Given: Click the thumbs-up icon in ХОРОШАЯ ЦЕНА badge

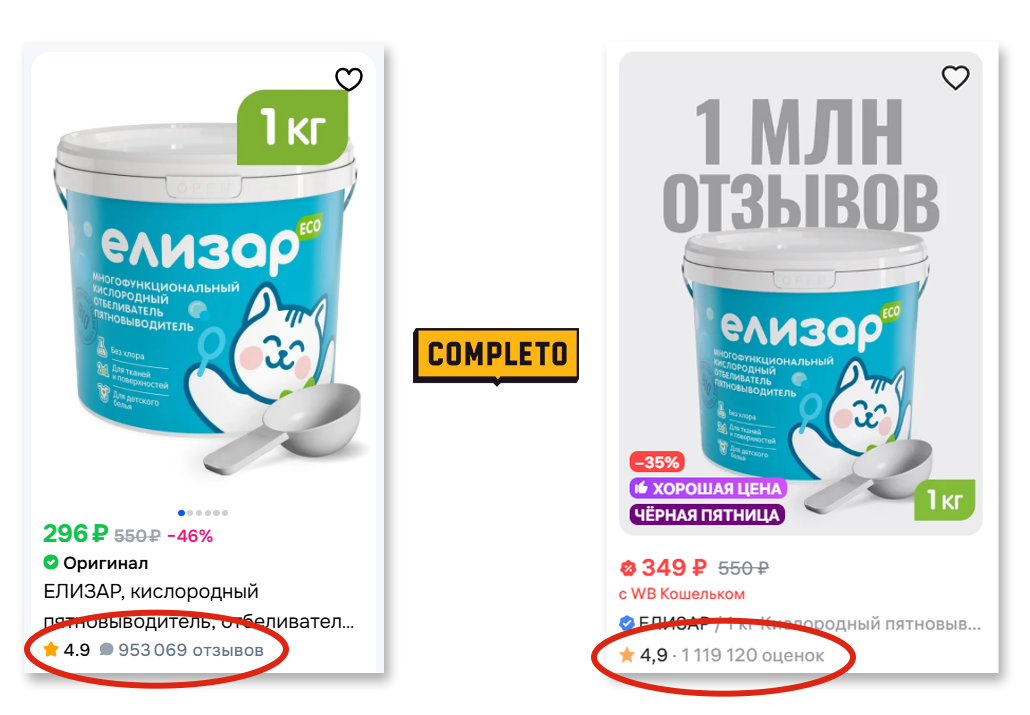Looking at the screenshot, I should point(641,488).
